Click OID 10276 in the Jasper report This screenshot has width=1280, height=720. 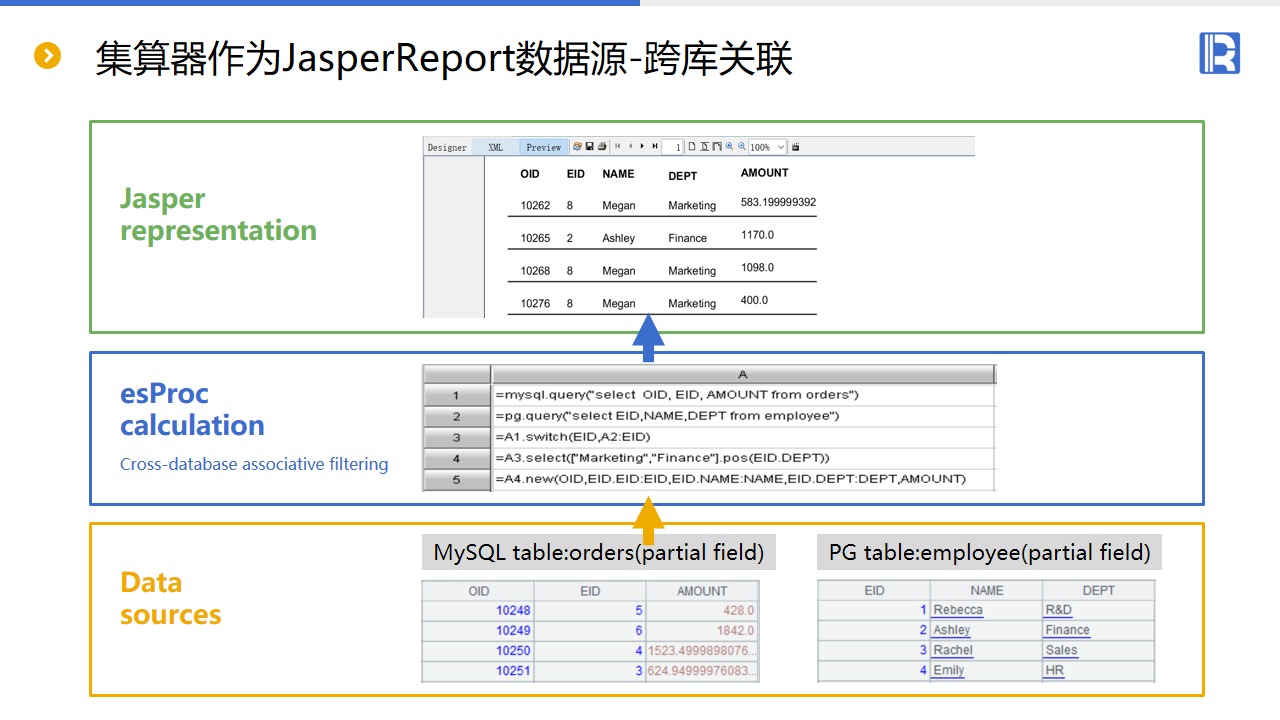pyautogui.click(x=535, y=304)
